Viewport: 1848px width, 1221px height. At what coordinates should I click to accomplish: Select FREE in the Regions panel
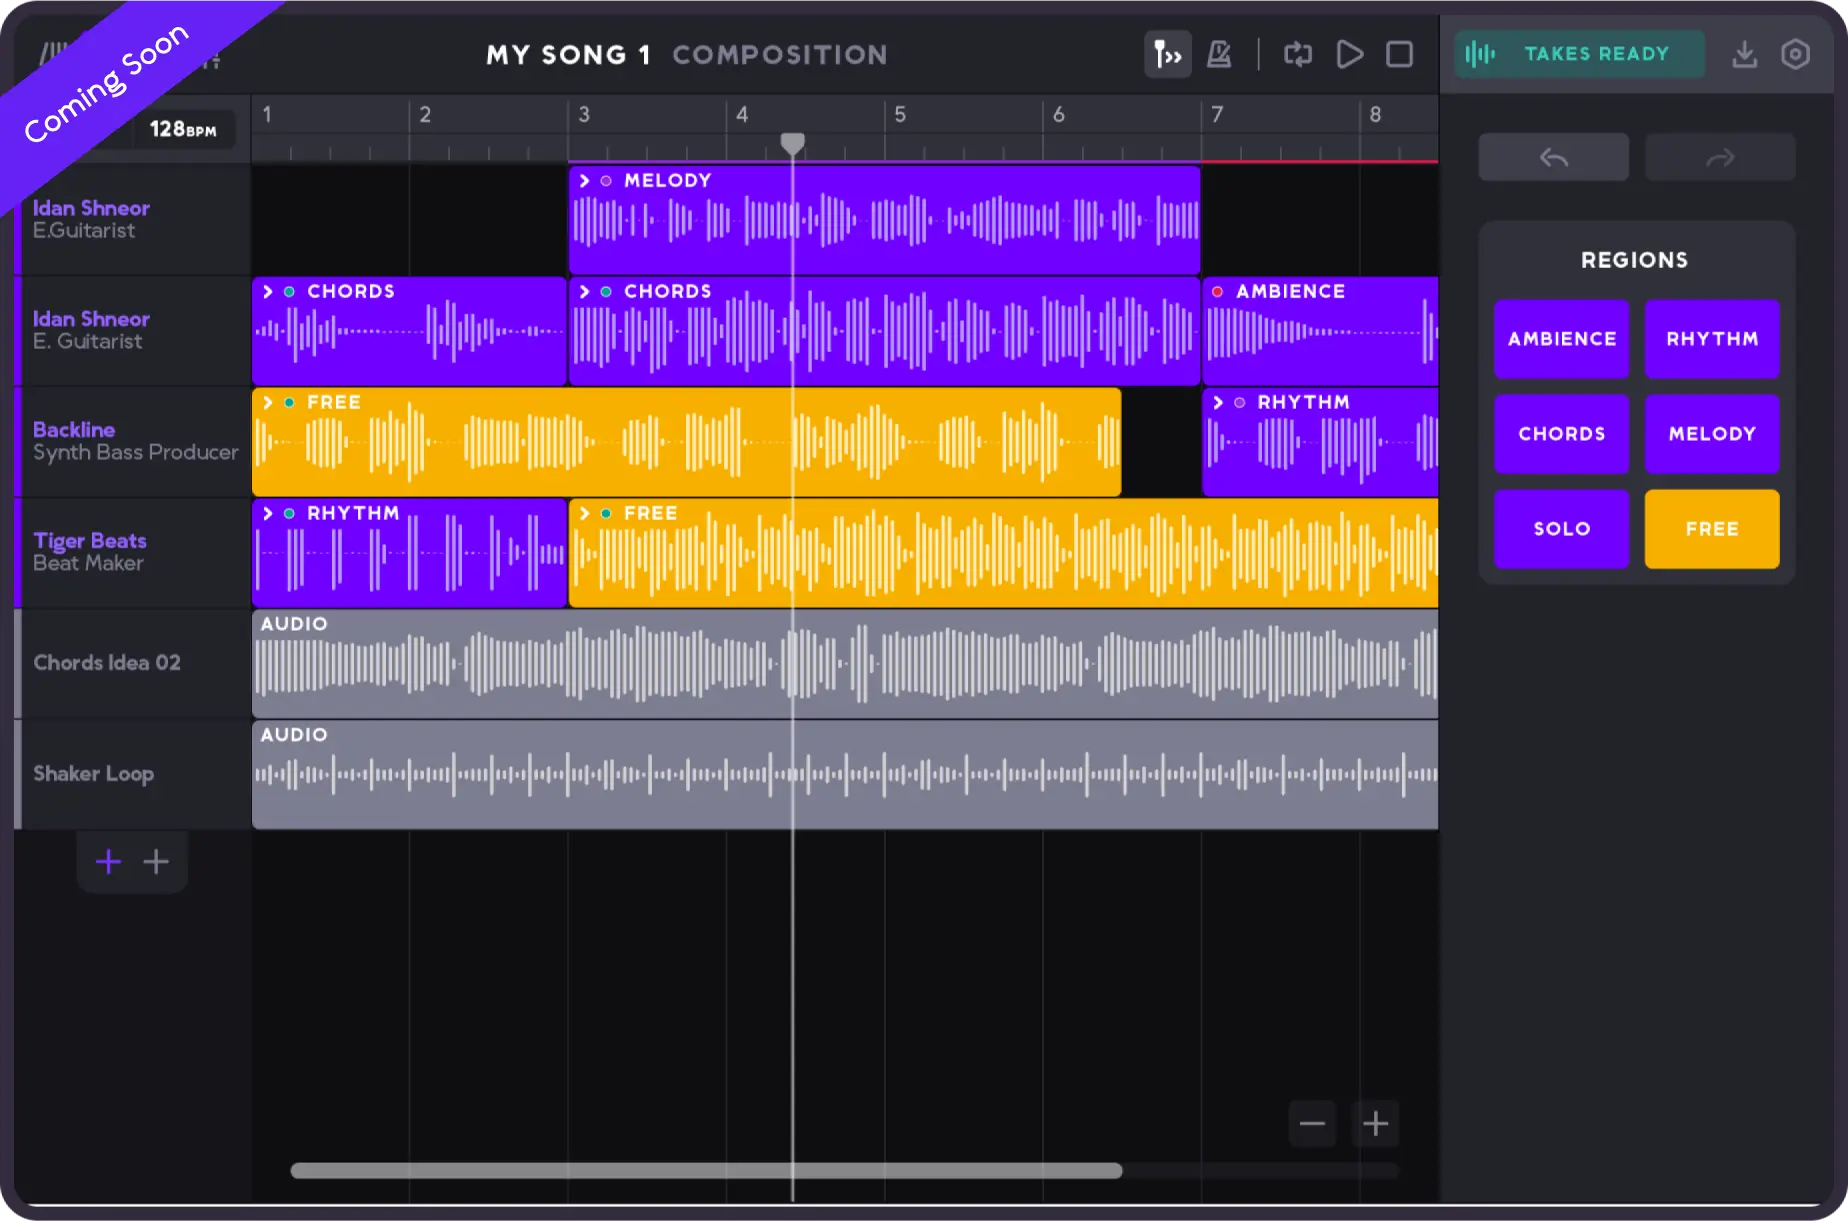coord(1711,528)
